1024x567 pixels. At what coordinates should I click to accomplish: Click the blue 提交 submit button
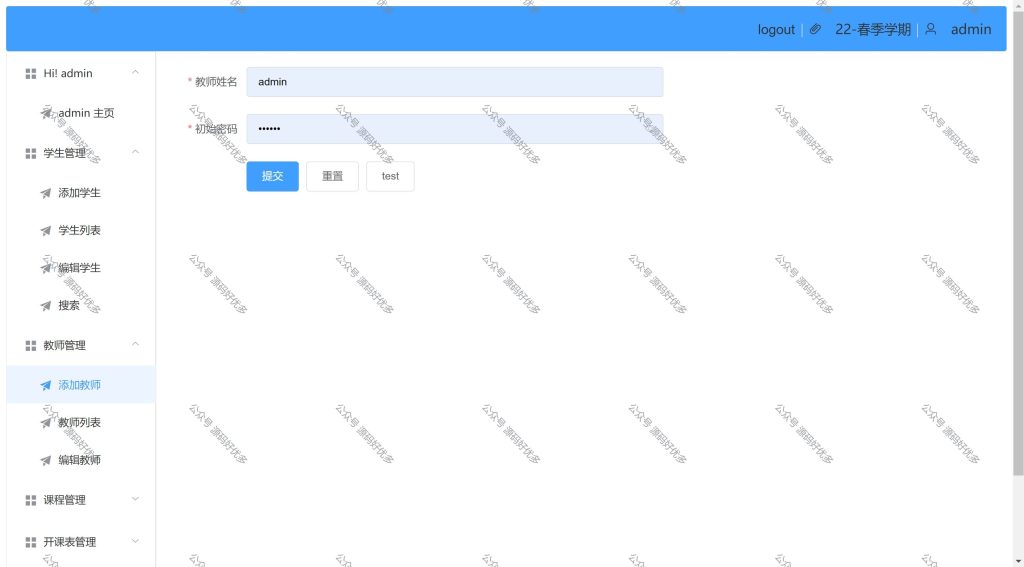[x=272, y=176]
